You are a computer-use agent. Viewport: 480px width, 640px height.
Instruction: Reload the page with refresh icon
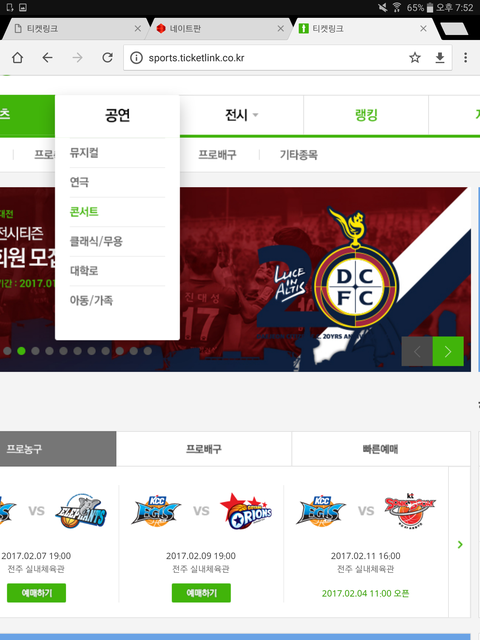coord(107,58)
